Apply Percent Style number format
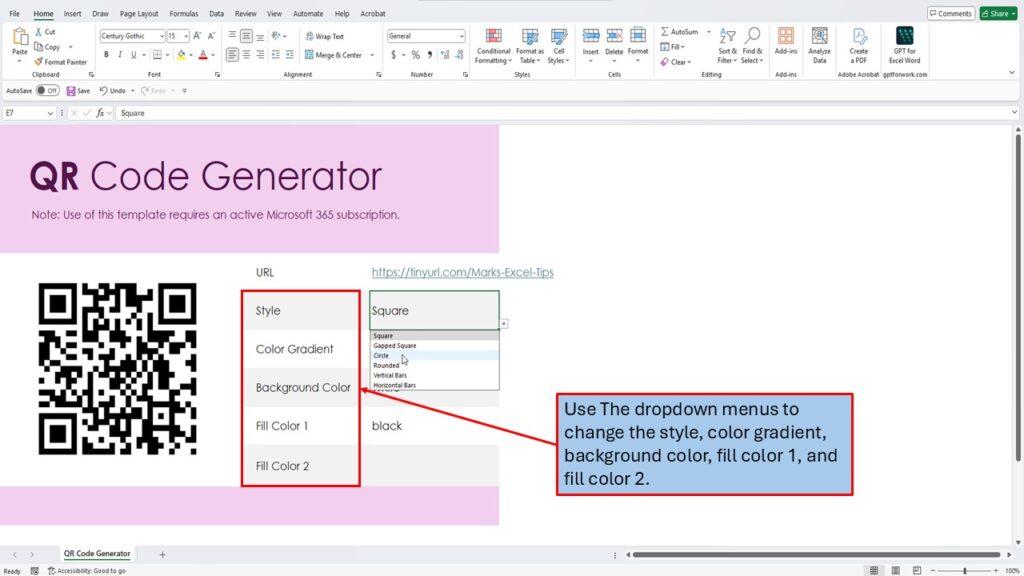 tap(416, 55)
